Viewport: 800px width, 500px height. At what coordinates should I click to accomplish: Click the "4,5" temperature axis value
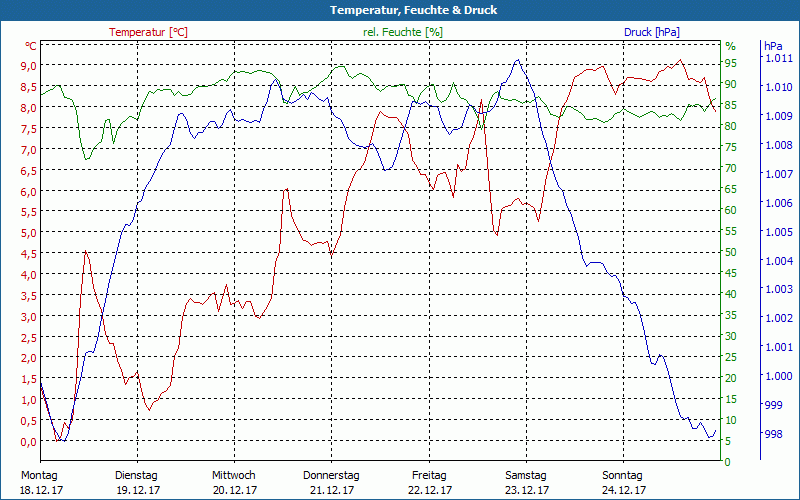tap(29, 254)
